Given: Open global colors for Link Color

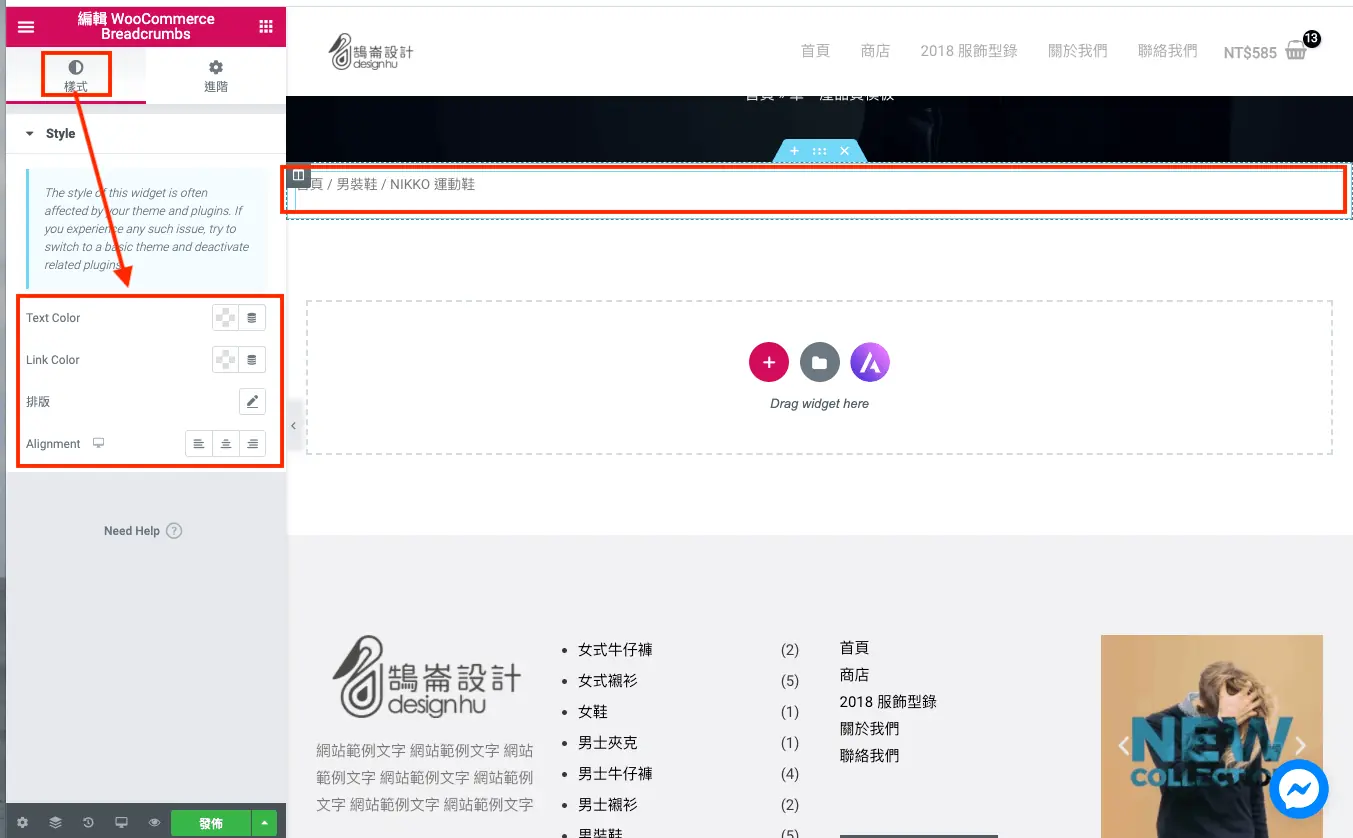Looking at the screenshot, I should (x=252, y=360).
